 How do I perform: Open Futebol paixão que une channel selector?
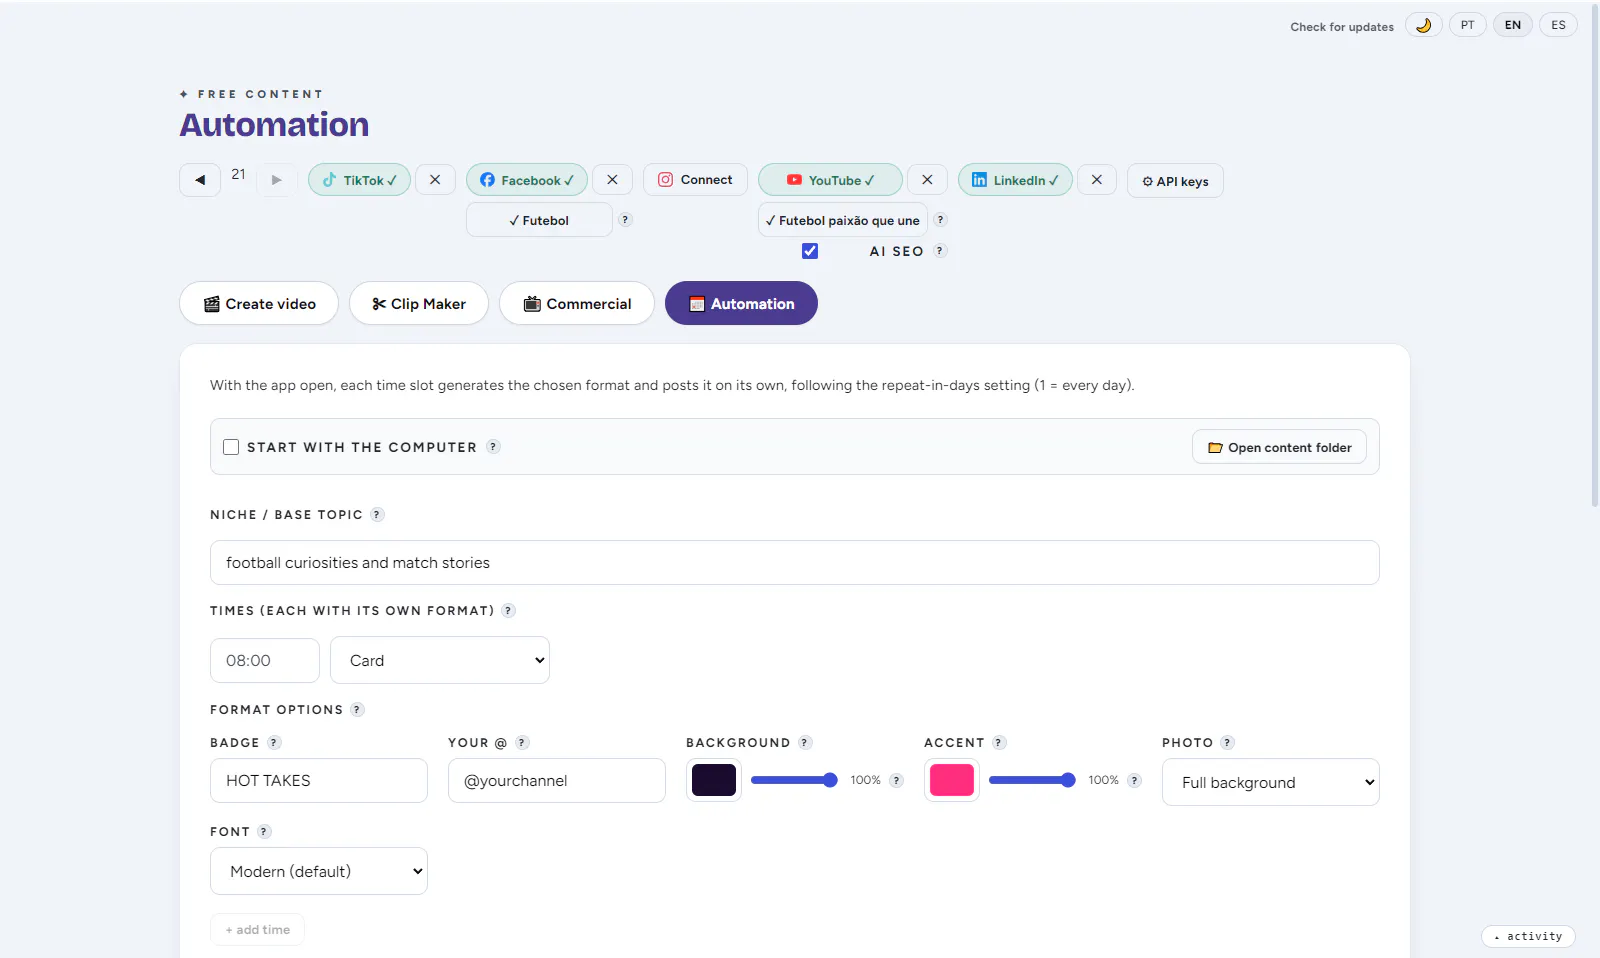pos(842,220)
